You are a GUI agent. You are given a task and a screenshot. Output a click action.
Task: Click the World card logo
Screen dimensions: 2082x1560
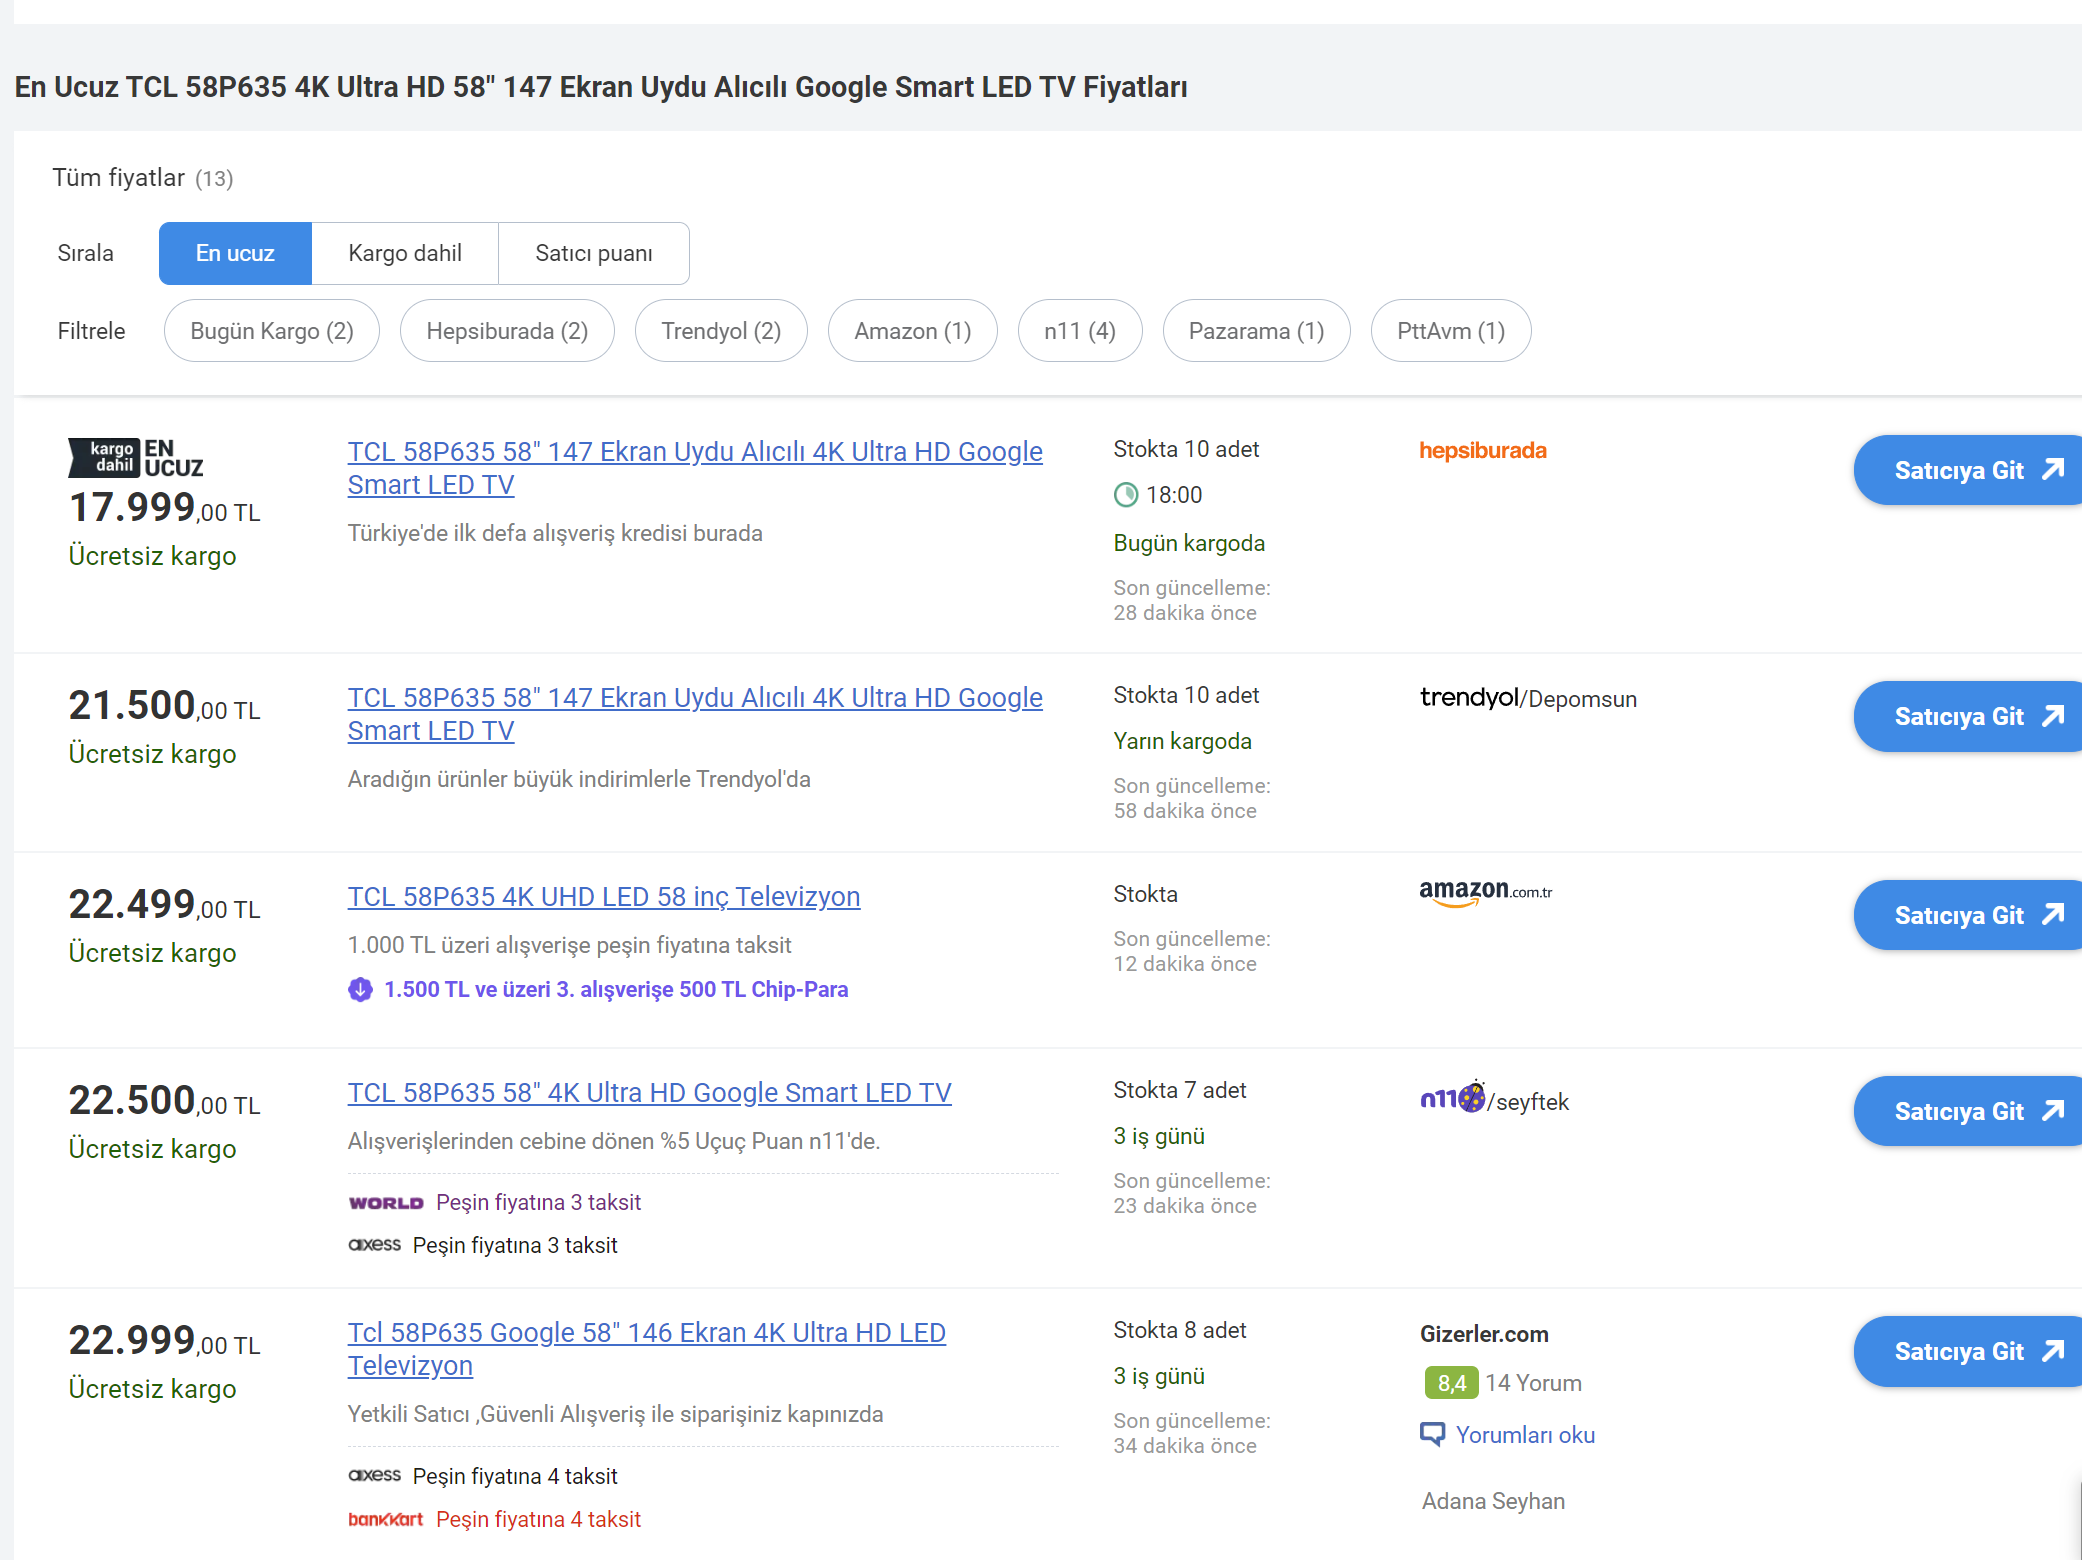point(386,1203)
